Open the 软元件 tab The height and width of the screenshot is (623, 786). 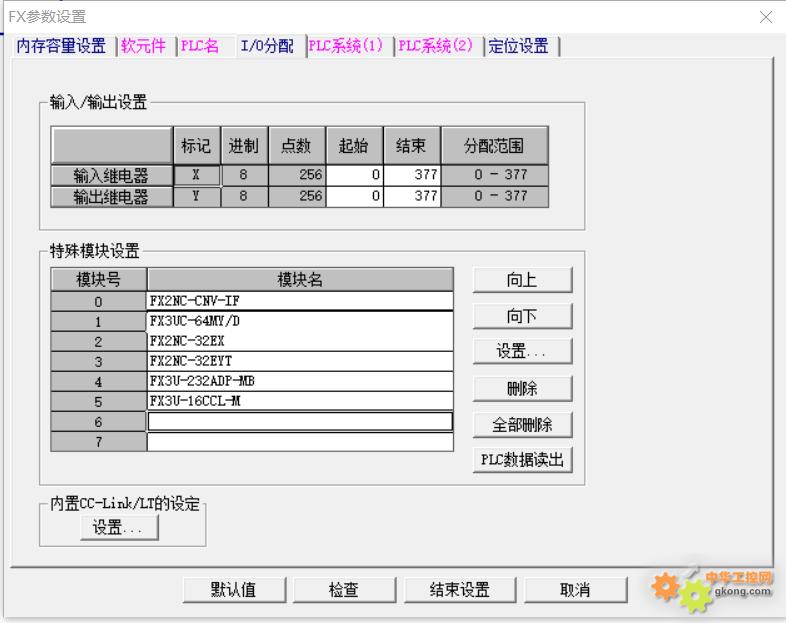click(143, 46)
